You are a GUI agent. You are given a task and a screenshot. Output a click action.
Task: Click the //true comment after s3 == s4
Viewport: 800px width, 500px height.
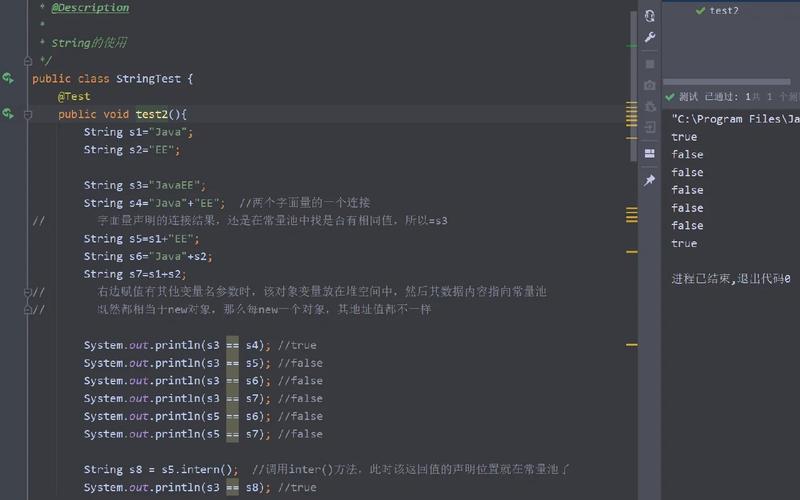(297, 345)
